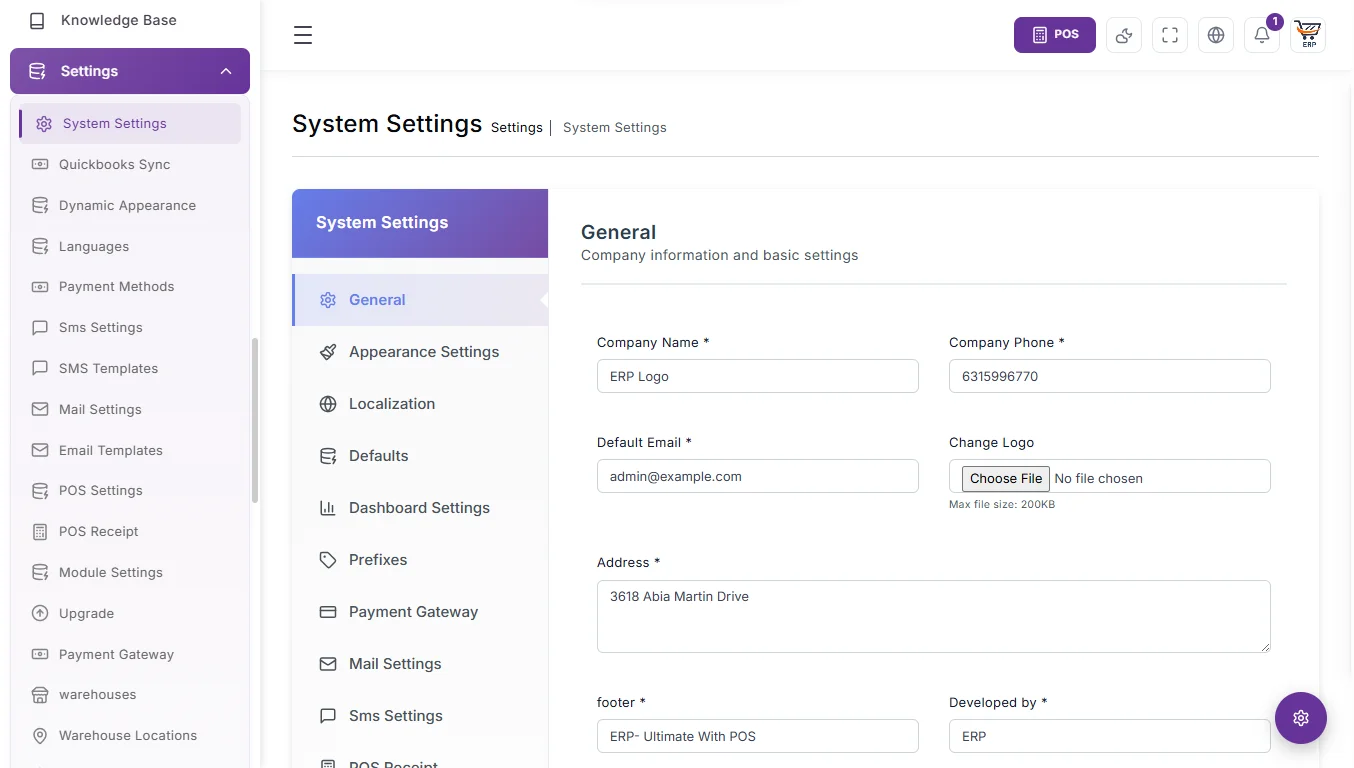Open the POS button

click(1055, 35)
